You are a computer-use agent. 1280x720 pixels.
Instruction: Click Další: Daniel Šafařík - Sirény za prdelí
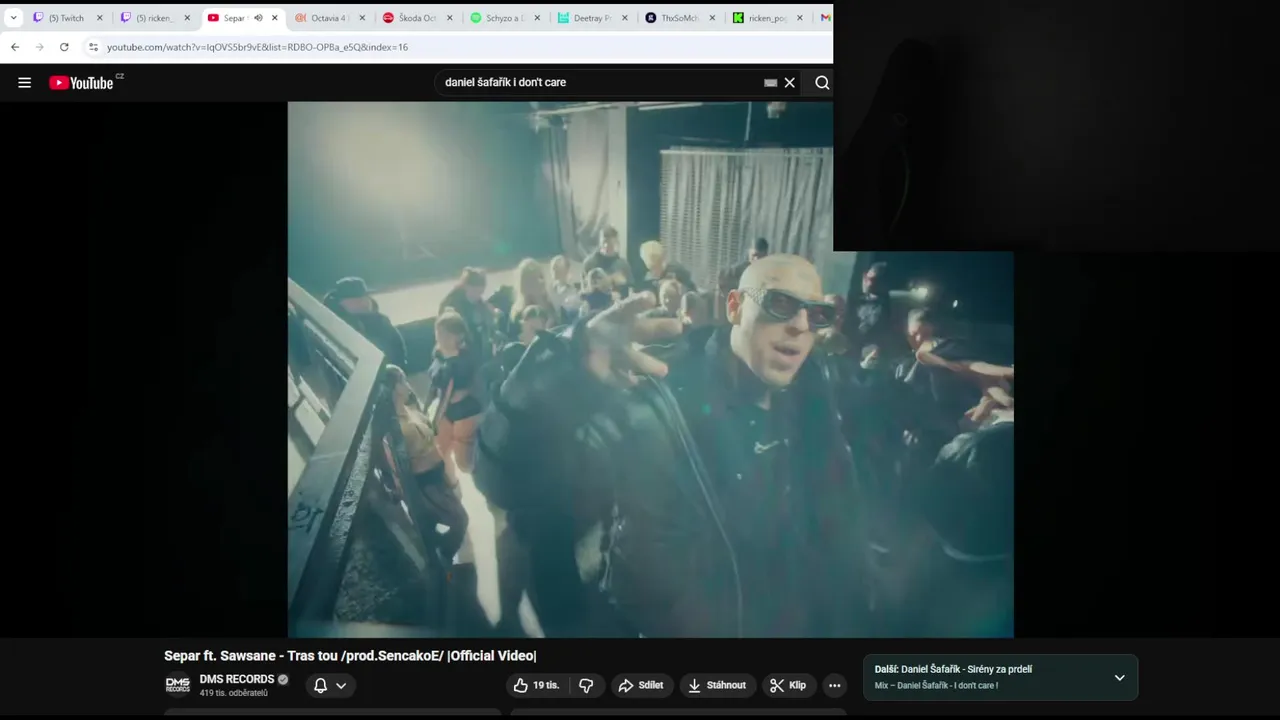click(953, 669)
